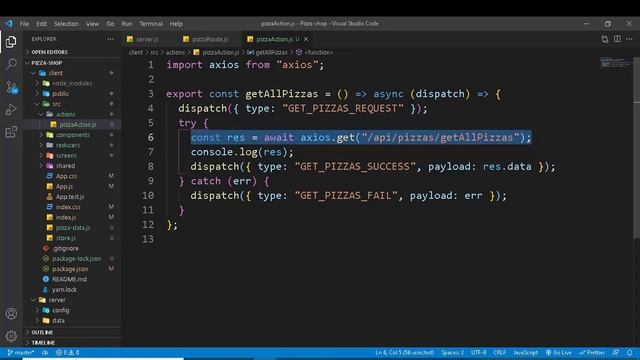Click the master branch status item
The height and width of the screenshot is (360, 640).
pos(20,352)
